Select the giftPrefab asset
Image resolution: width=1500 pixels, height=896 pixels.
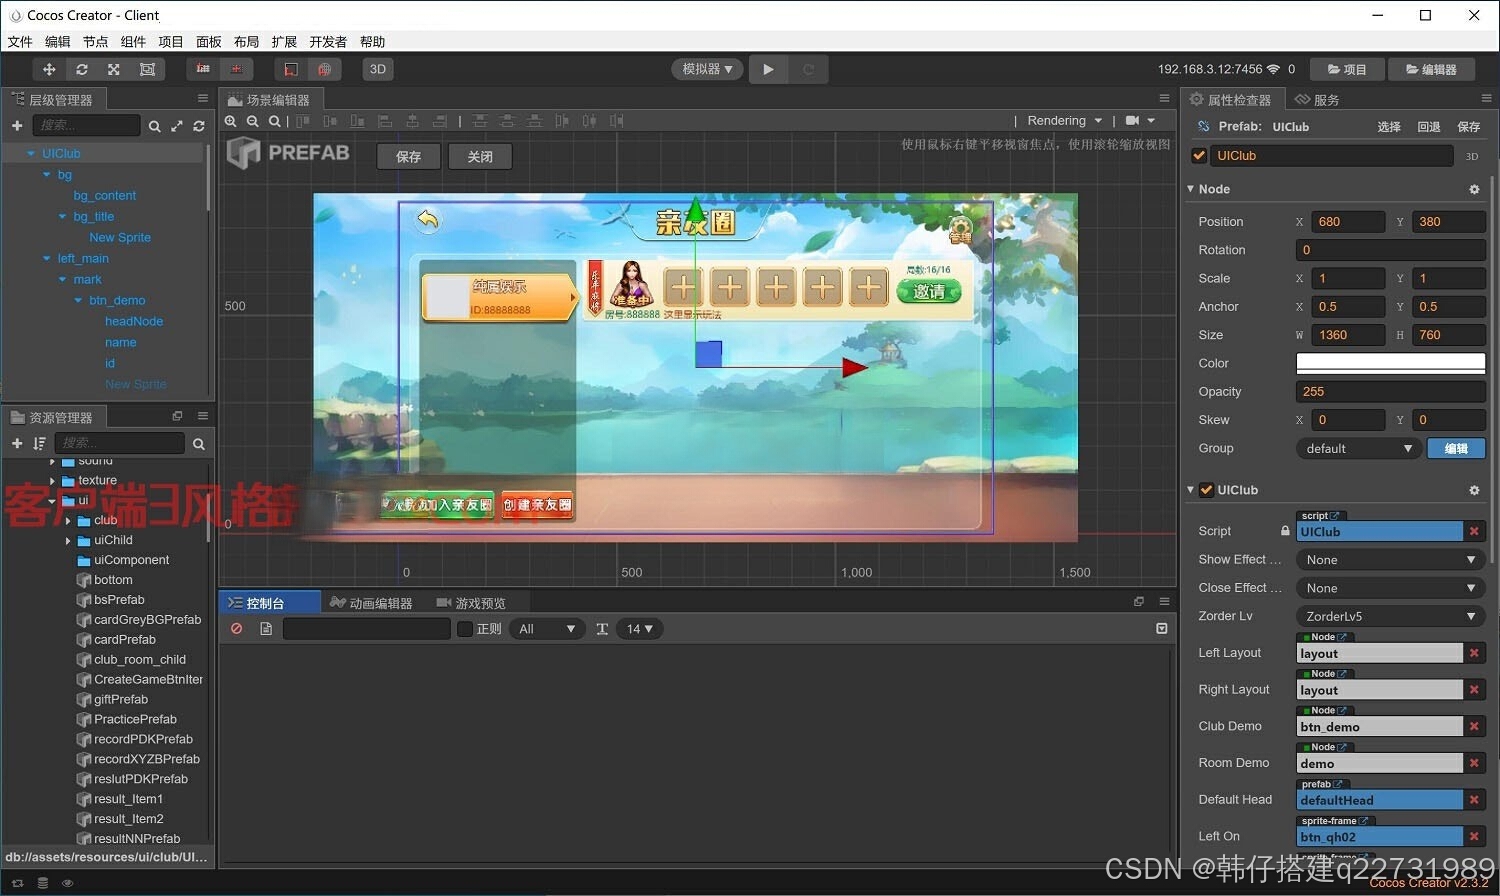point(121,699)
